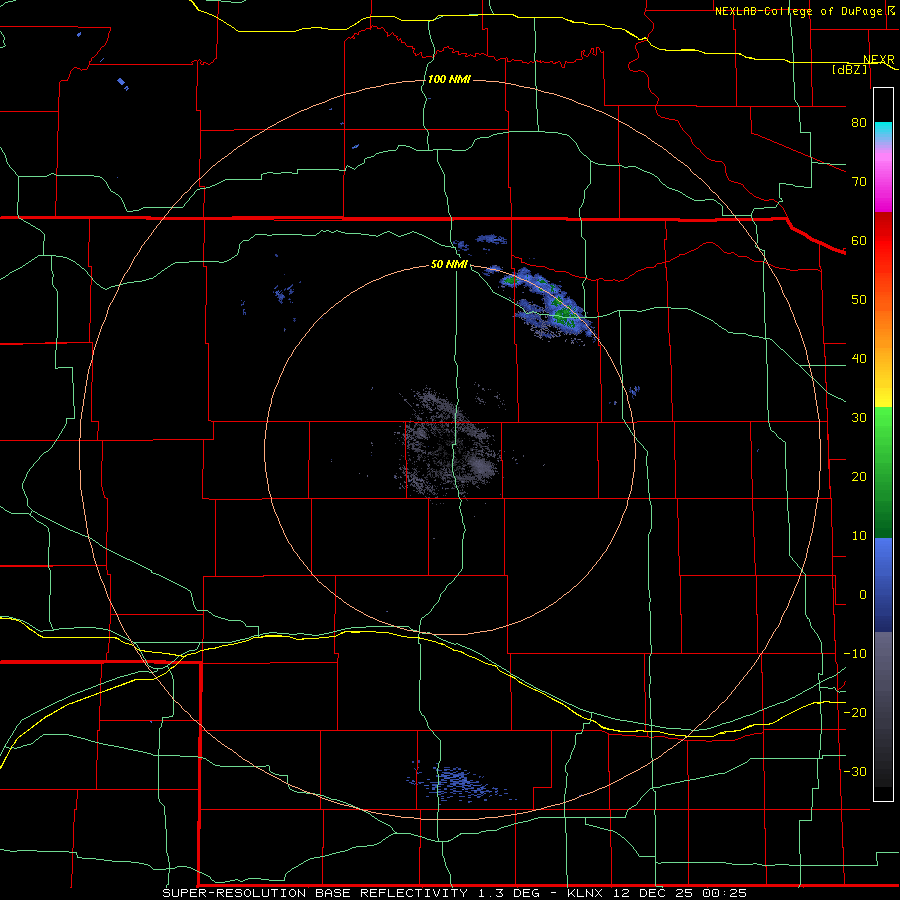Image resolution: width=900 pixels, height=900 pixels.
Task: Click the -20 value on the dBZ scale
Action: point(855,712)
